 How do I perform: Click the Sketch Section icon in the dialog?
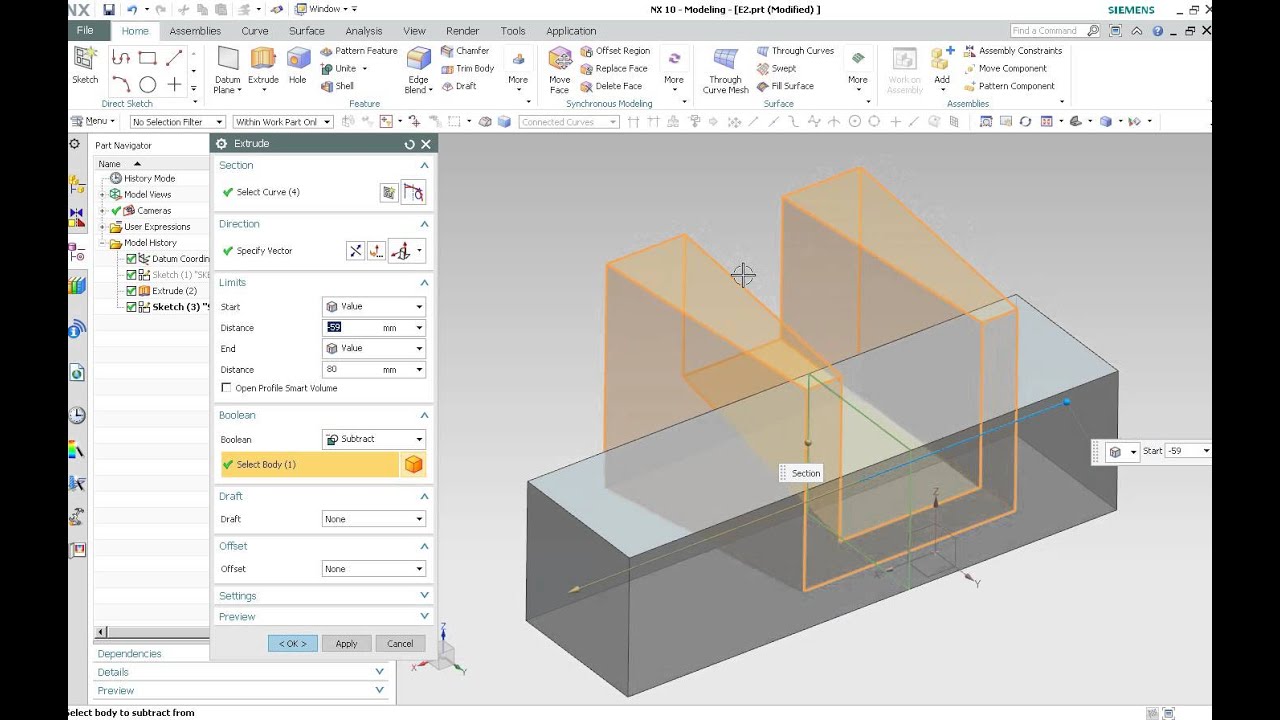pyautogui.click(x=389, y=193)
